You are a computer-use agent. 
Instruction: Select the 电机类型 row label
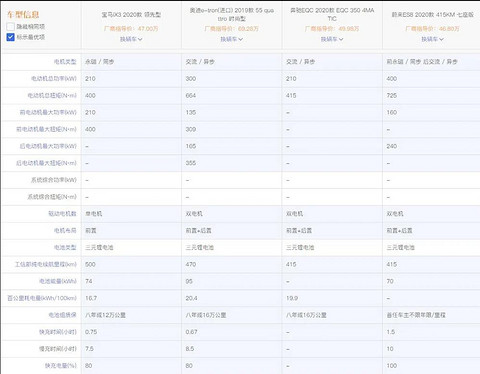pos(65,62)
